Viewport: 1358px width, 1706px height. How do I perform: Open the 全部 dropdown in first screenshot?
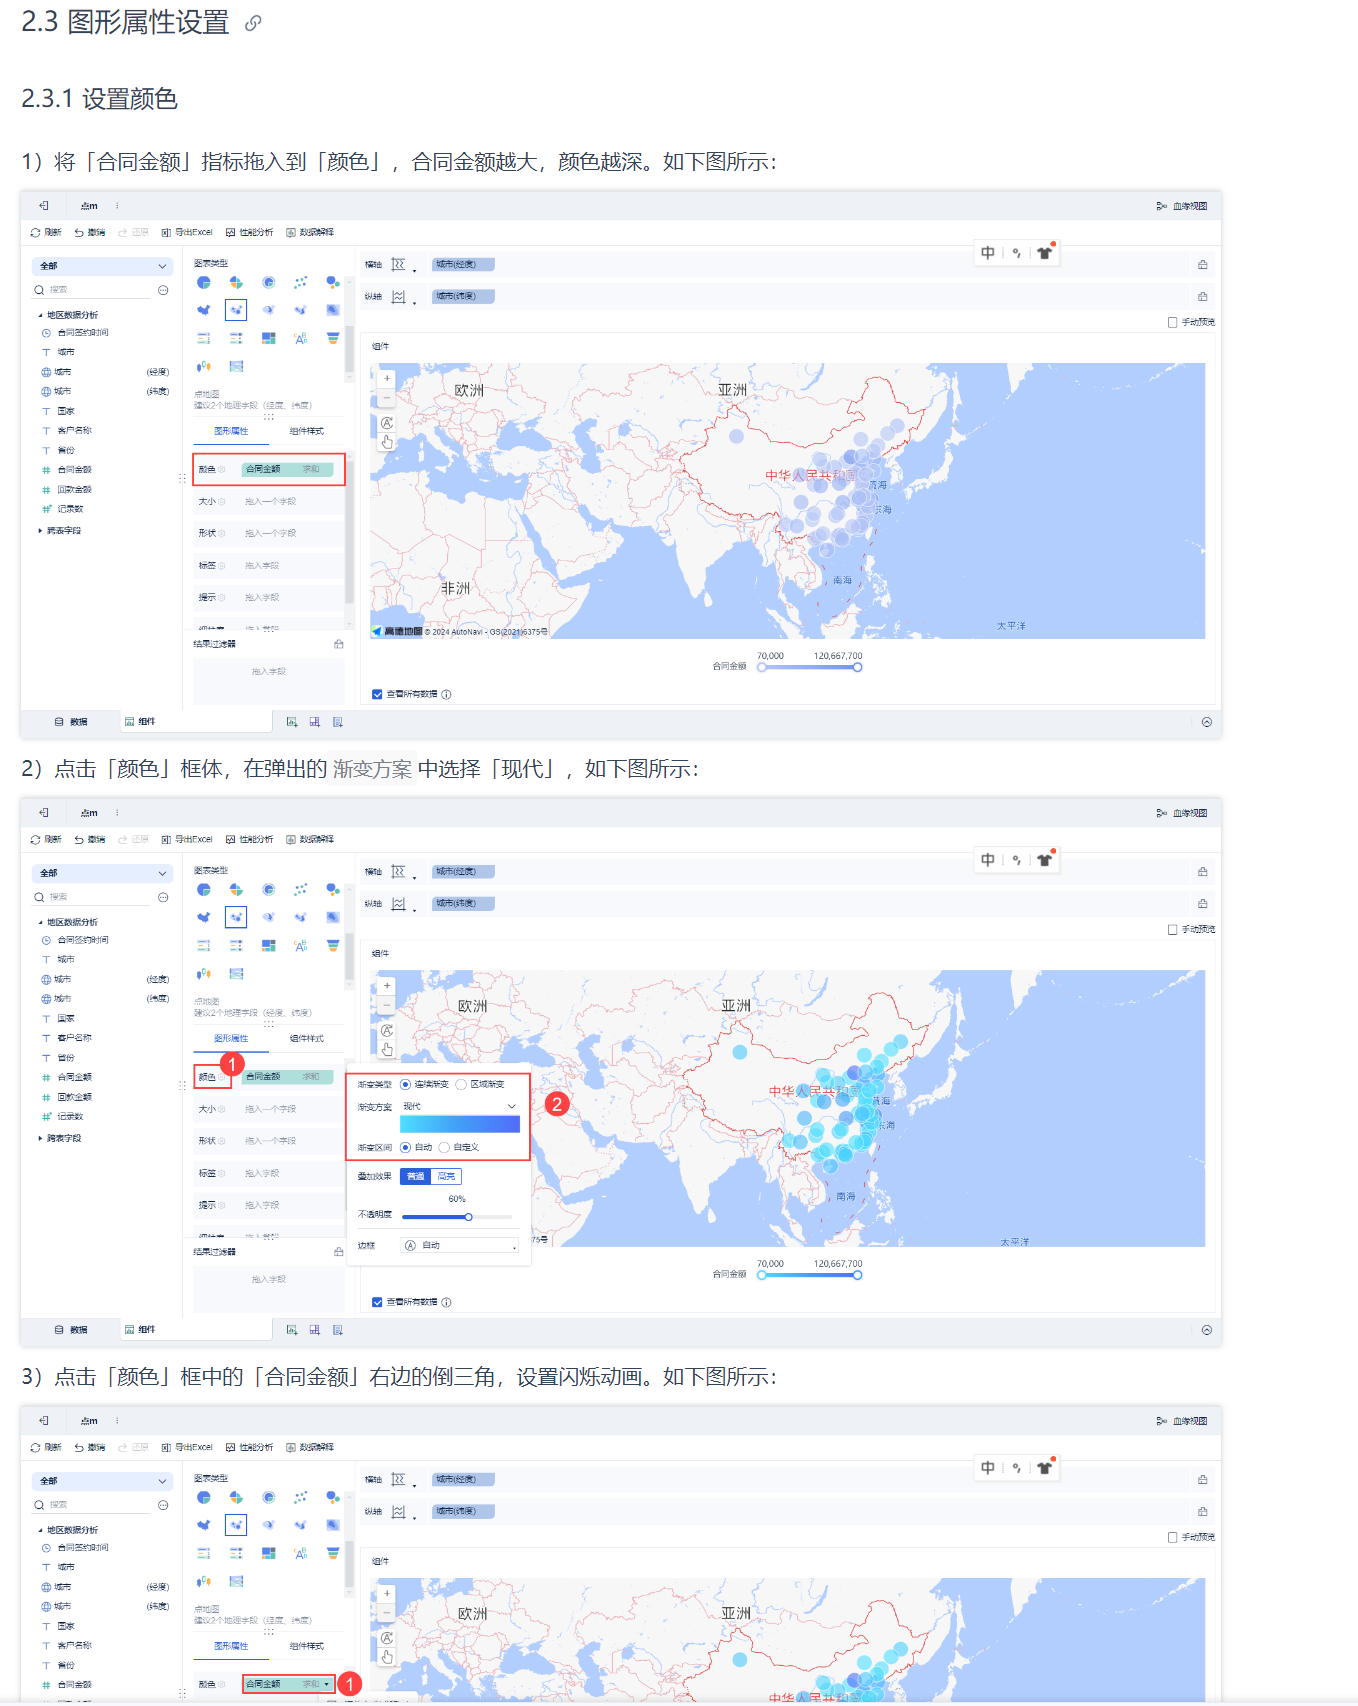click(x=102, y=266)
